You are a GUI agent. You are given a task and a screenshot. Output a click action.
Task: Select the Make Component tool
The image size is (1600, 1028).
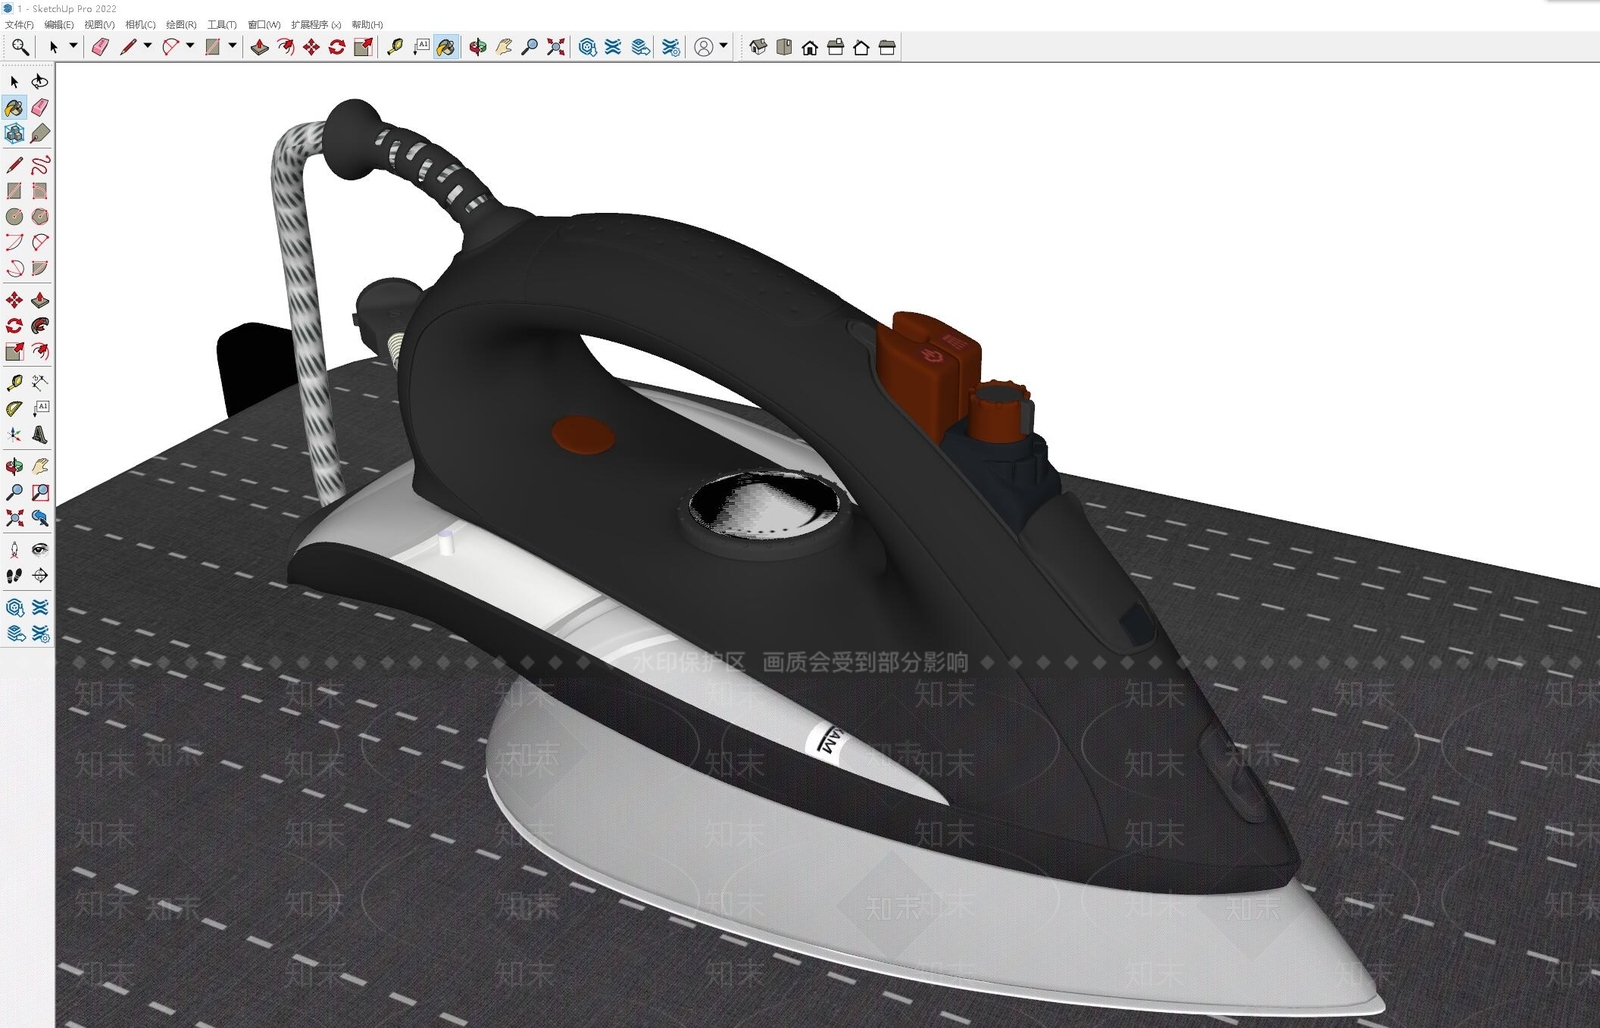coord(14,134)
